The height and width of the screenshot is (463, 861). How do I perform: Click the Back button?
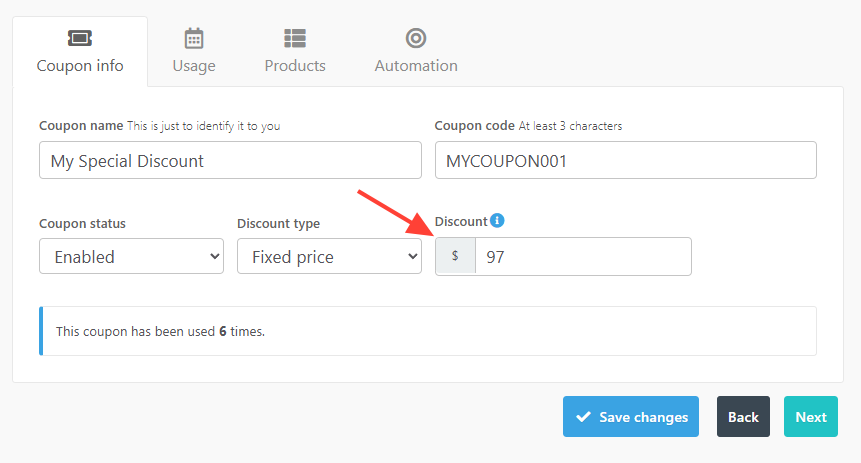(743, 417)
